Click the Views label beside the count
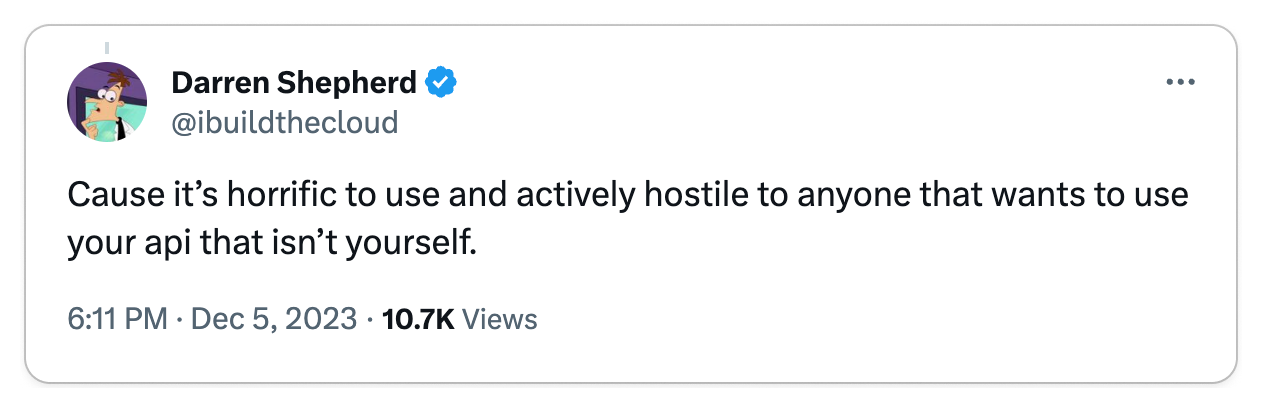The image size is (1262, 408). pos(501,319)
